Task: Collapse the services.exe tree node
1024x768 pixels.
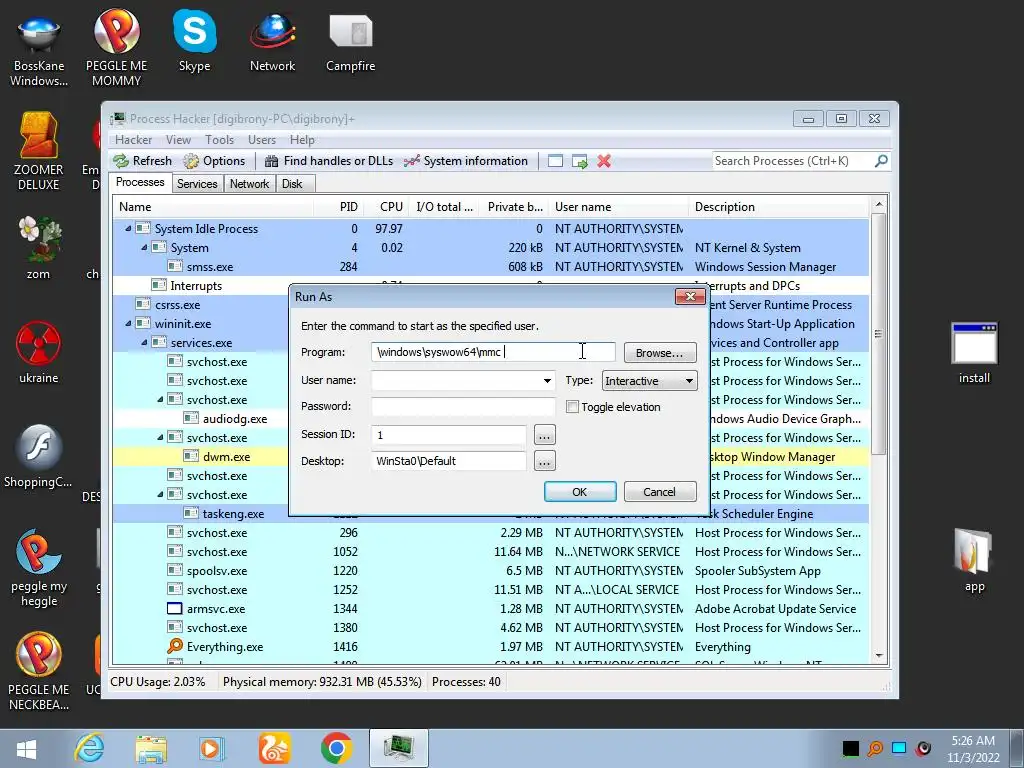Action: pyautogui.click(x=144, y=342)
